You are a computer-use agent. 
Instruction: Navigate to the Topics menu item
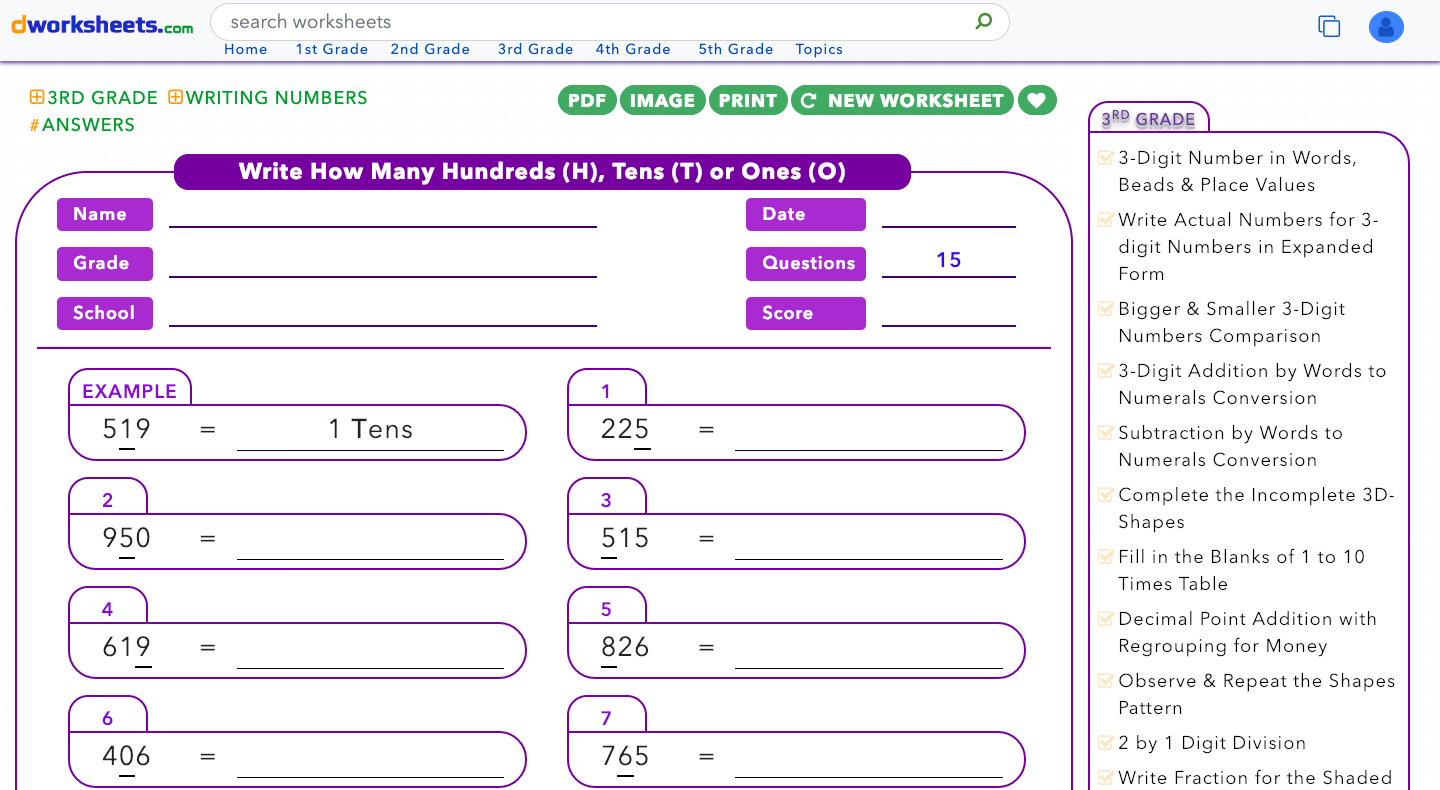click(819, 48)
